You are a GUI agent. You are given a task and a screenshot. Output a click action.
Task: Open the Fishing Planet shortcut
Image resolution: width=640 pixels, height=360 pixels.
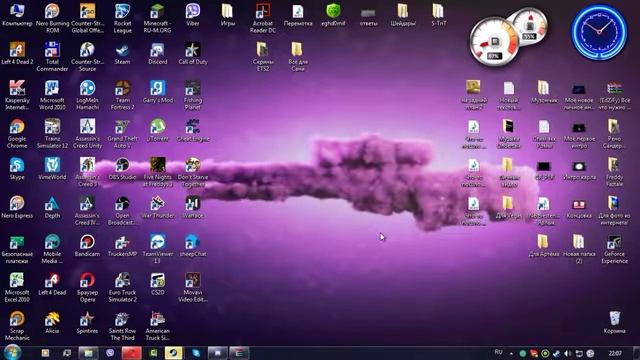coord(193,95)
